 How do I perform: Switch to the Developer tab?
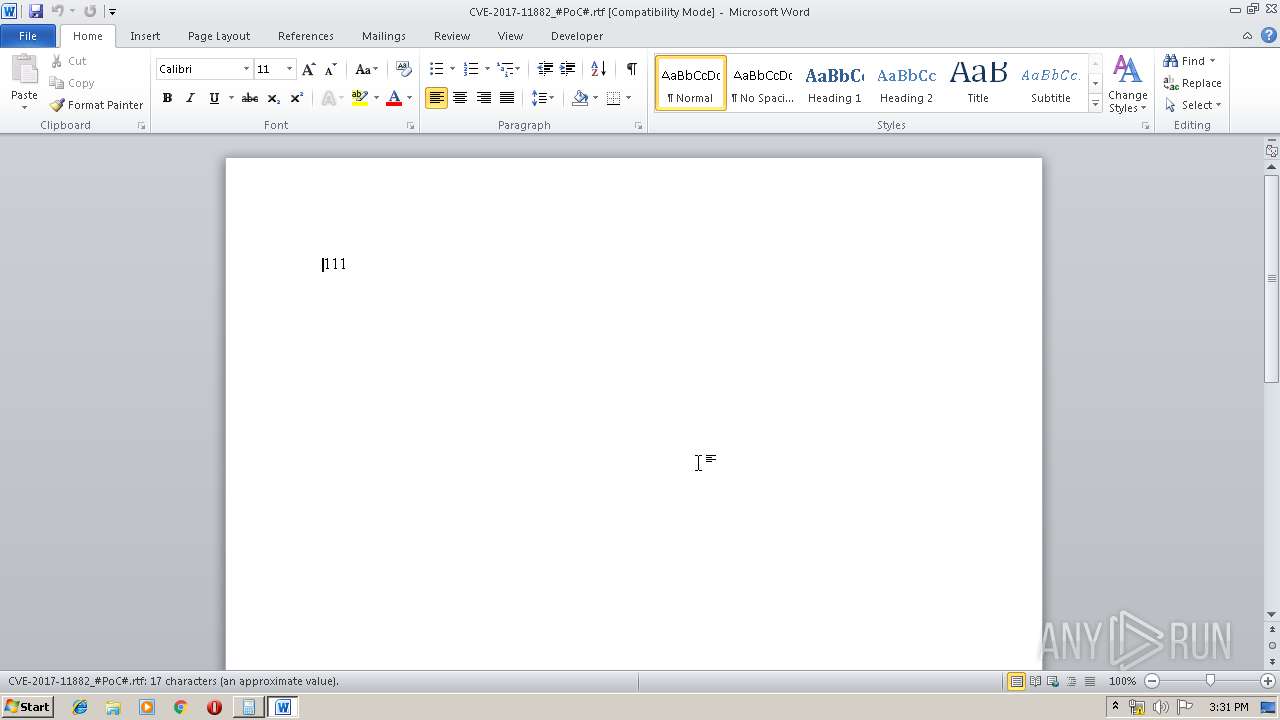pos(577,36)
